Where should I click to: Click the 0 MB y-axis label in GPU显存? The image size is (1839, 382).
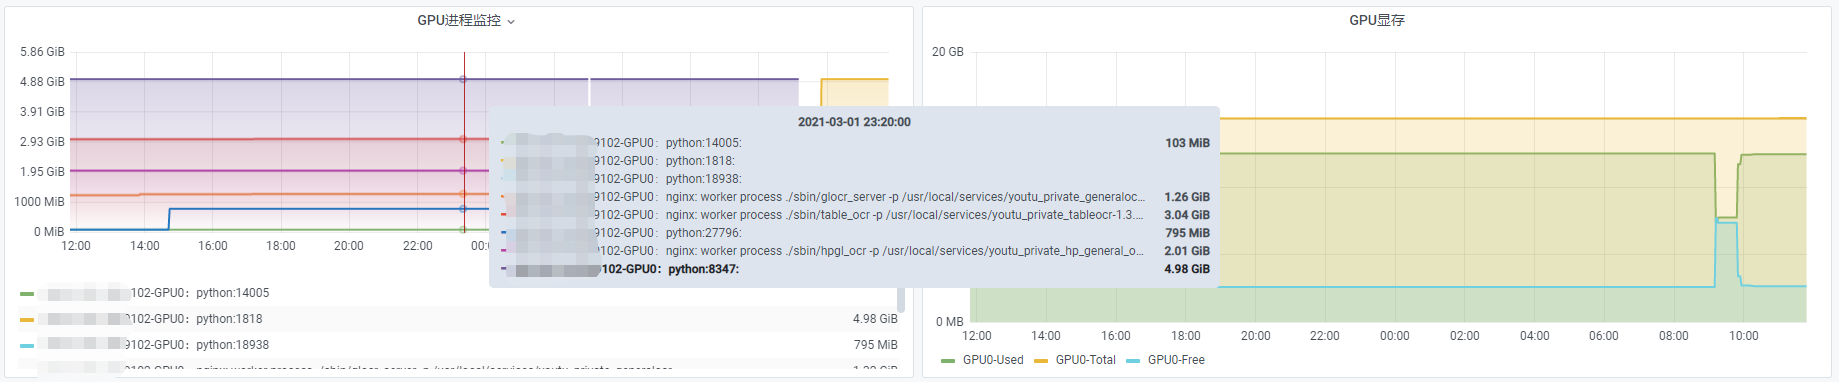tap(950, 322)
